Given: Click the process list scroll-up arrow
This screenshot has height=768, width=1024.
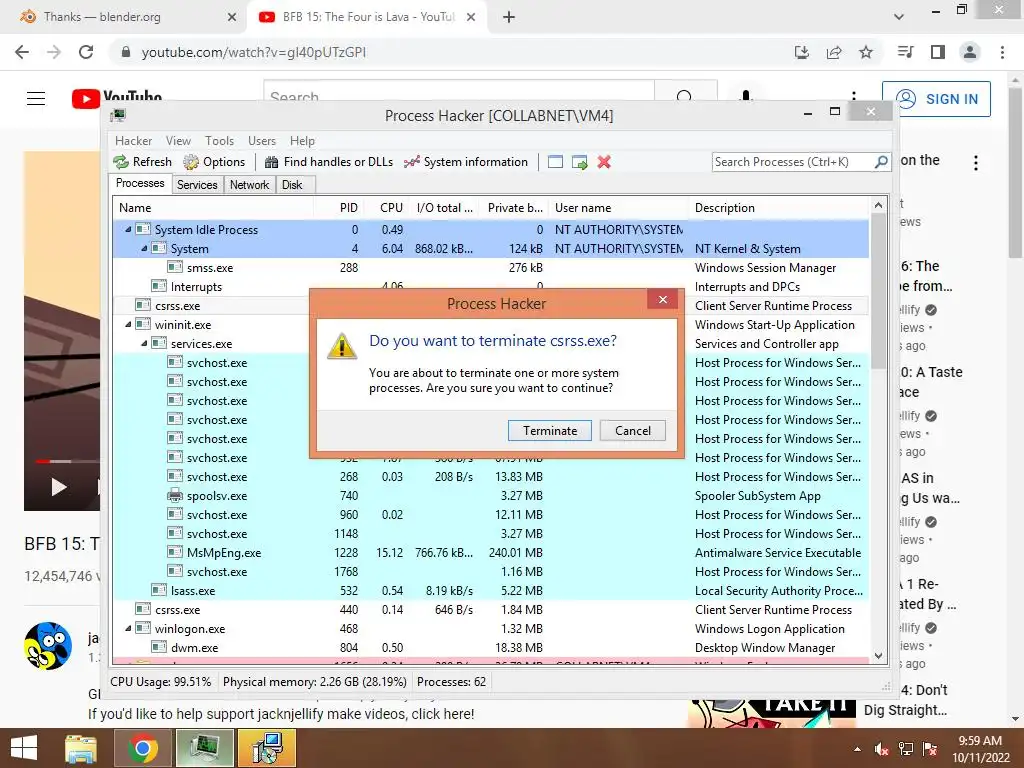Looking at the screenshot, I should pyautogui.click(x=878, y=205).
